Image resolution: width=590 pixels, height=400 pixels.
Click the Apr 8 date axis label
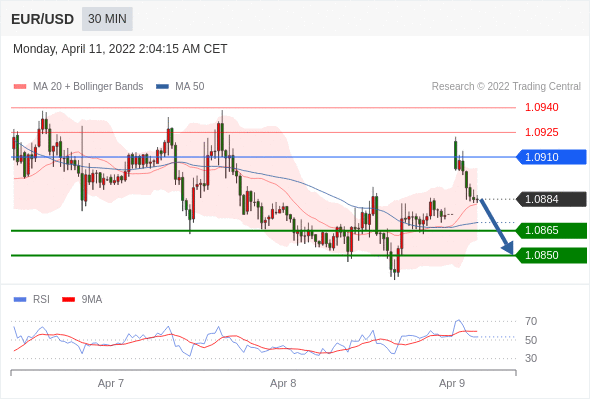pos(283,383)
